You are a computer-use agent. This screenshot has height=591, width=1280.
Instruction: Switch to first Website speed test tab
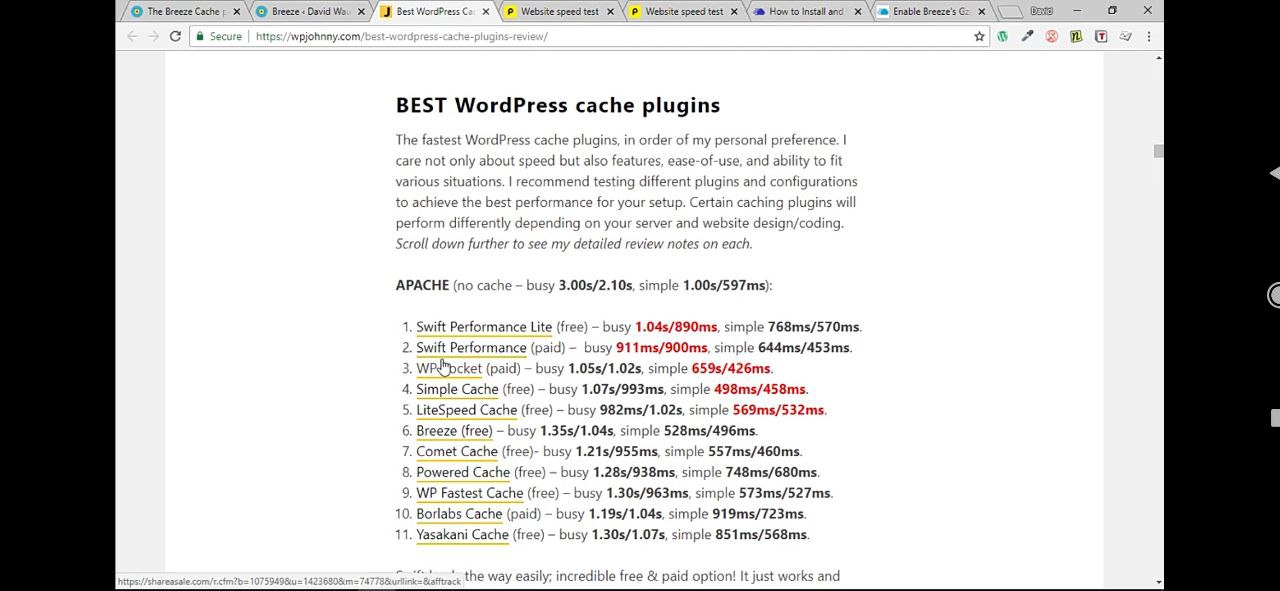click(559, 12)
